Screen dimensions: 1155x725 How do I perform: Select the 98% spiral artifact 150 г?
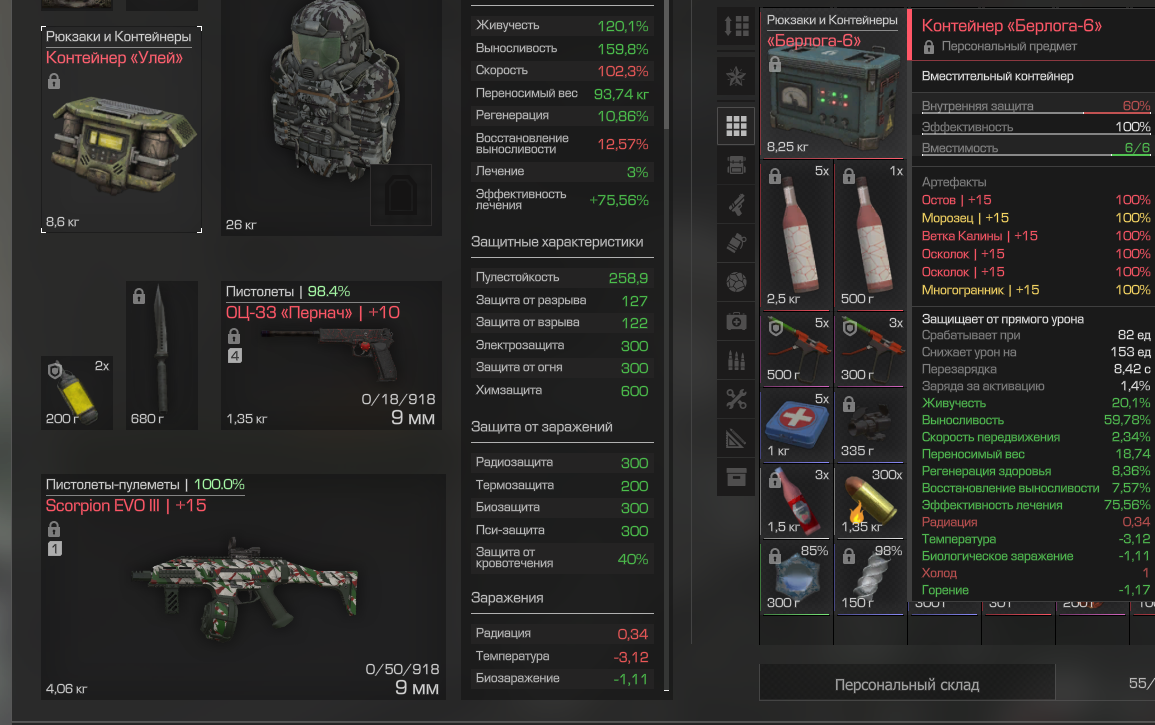point(870,578)
